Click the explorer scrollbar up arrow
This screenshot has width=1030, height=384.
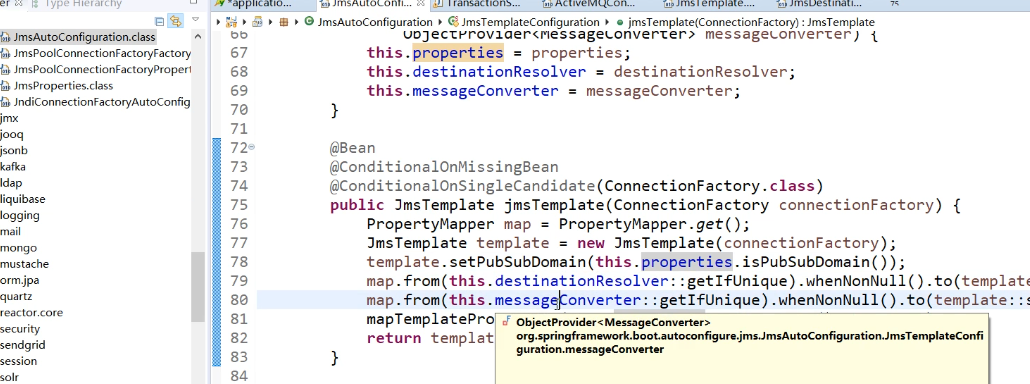[198, 37]
